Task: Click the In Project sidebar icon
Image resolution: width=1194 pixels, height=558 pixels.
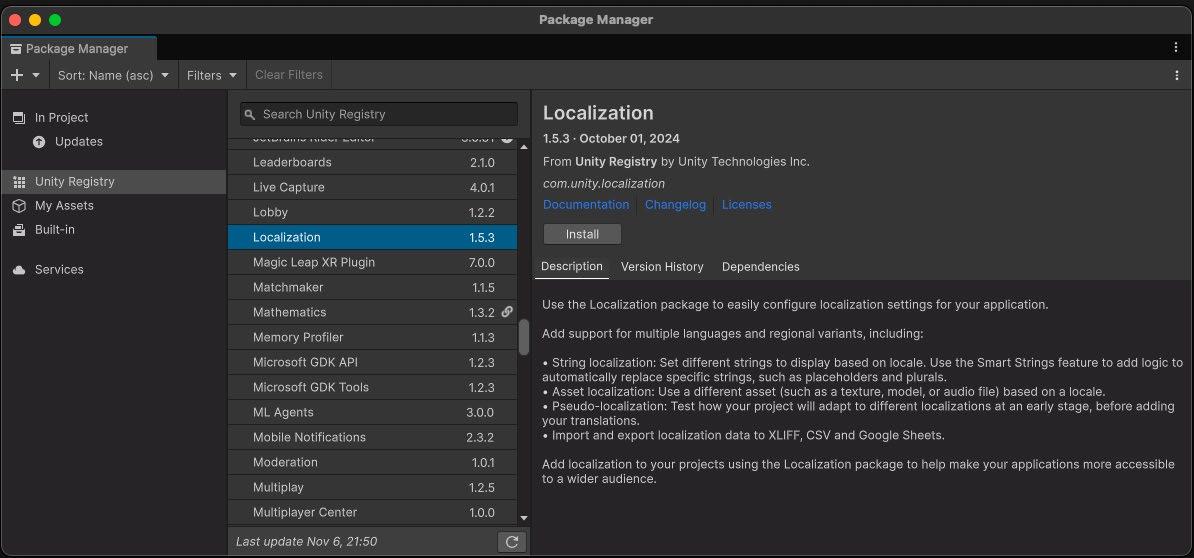Action: point(19,117)
